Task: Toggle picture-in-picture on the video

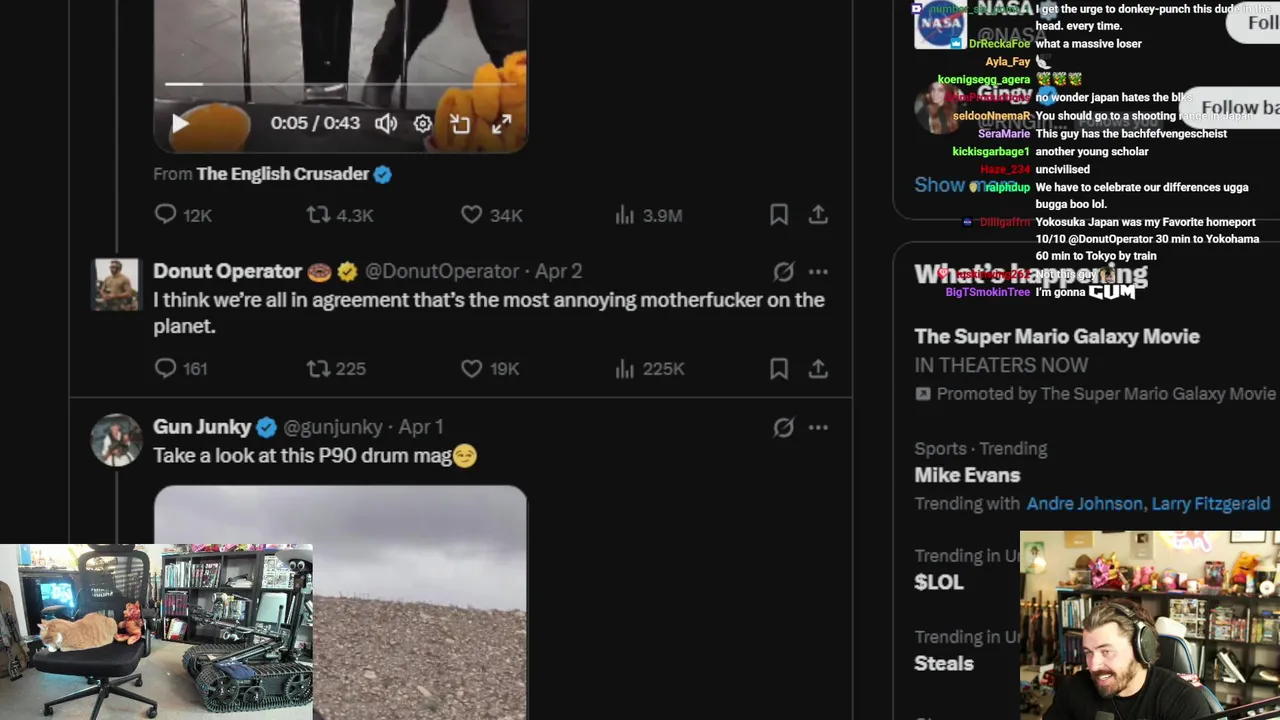Action: click(460, 124)
